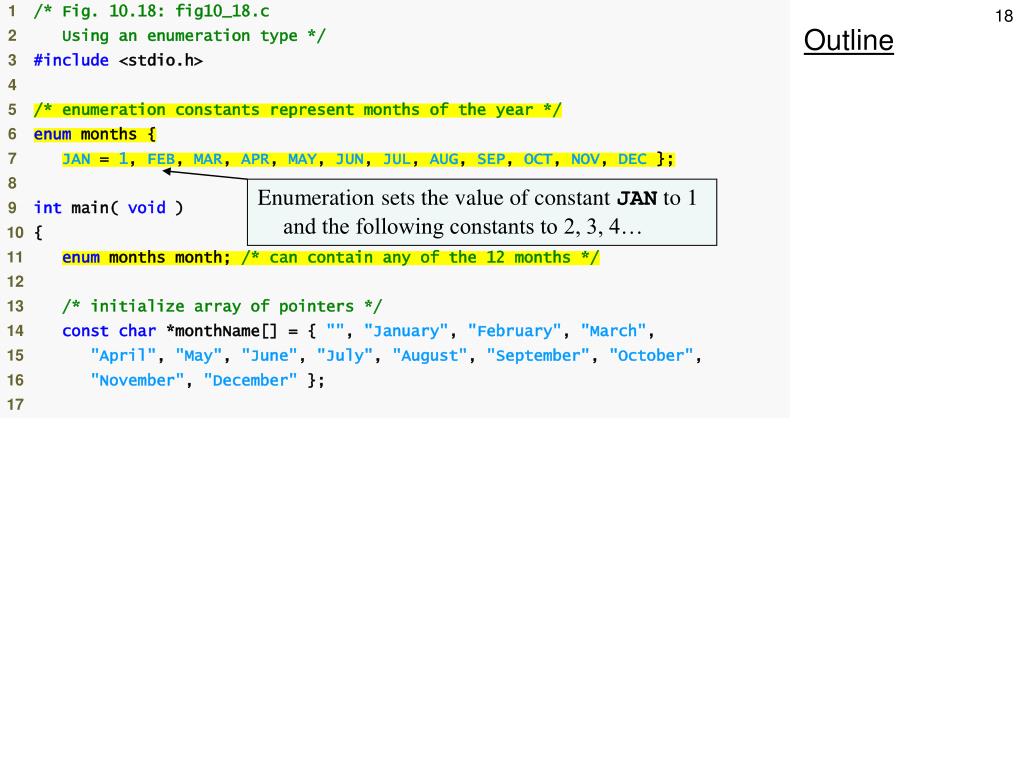The height and width of the screenshot is (768, 1024).
Task: Click the MAR constant
Action: click(208, 159)
